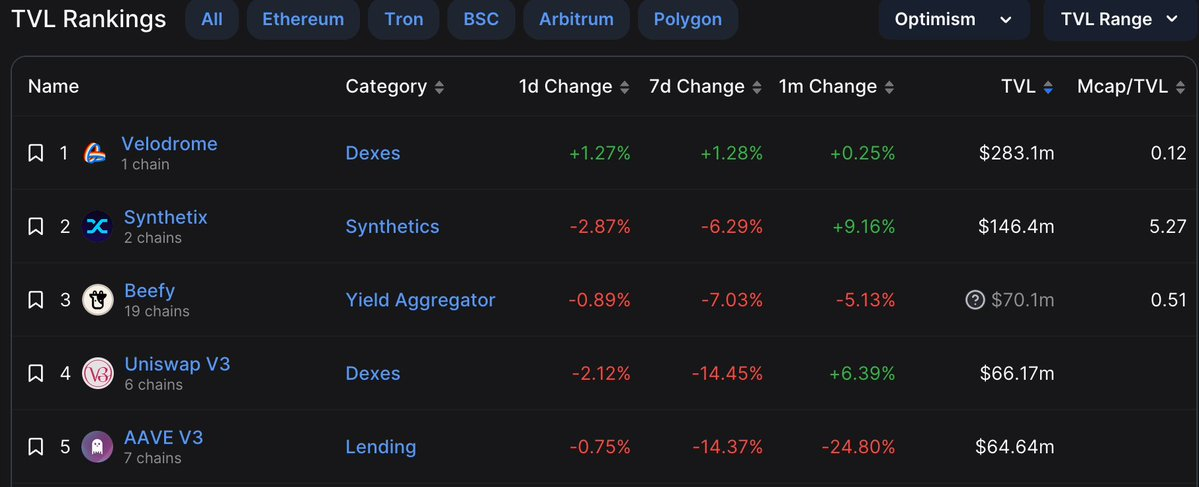Click the Synthetix protocol logo
This screenshot has width=1199, height=487.
tap(97, 226)
